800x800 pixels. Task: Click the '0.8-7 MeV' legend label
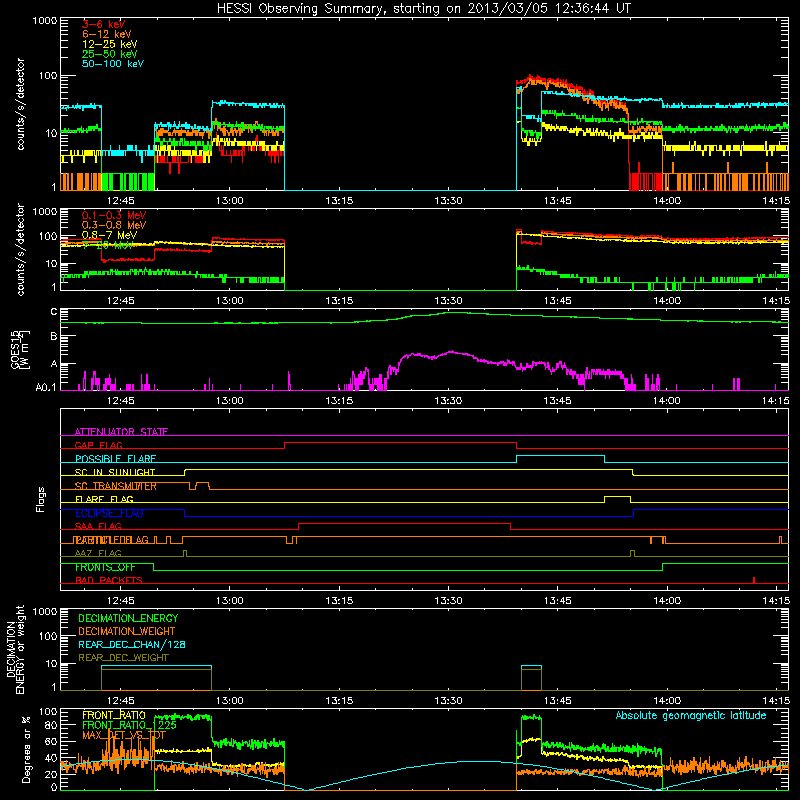pos(109,235)
